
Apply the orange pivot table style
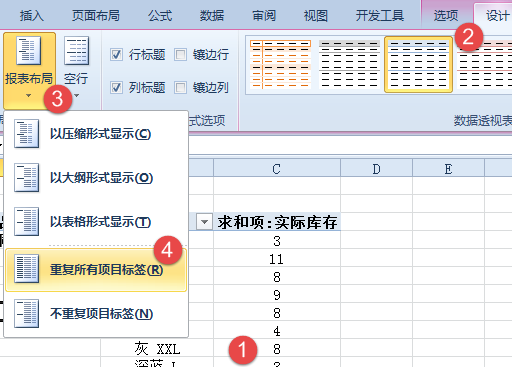(280, 64)
